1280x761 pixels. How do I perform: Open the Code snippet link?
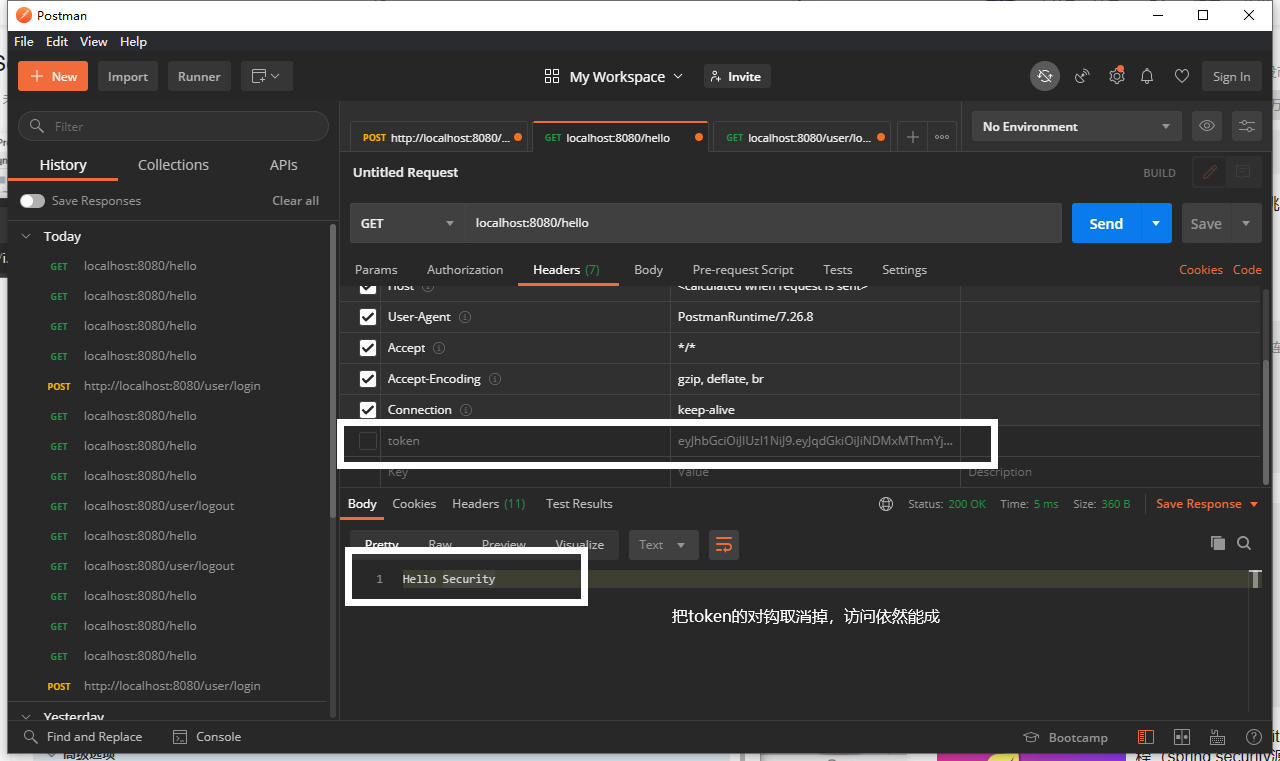pyautogui.click(x=1247, y=270)
